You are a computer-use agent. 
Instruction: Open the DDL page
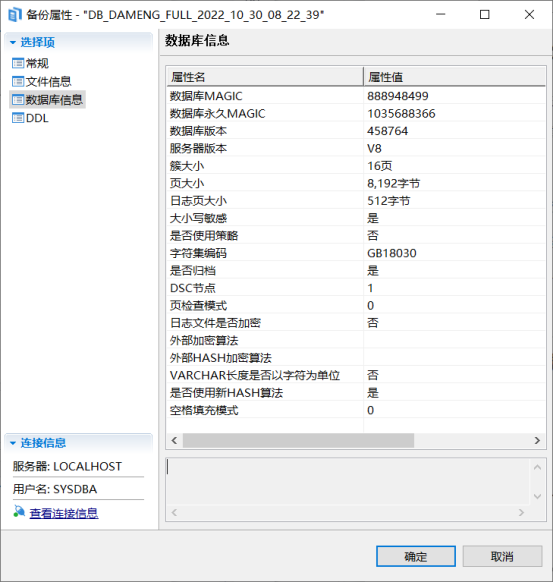point(37,118)
